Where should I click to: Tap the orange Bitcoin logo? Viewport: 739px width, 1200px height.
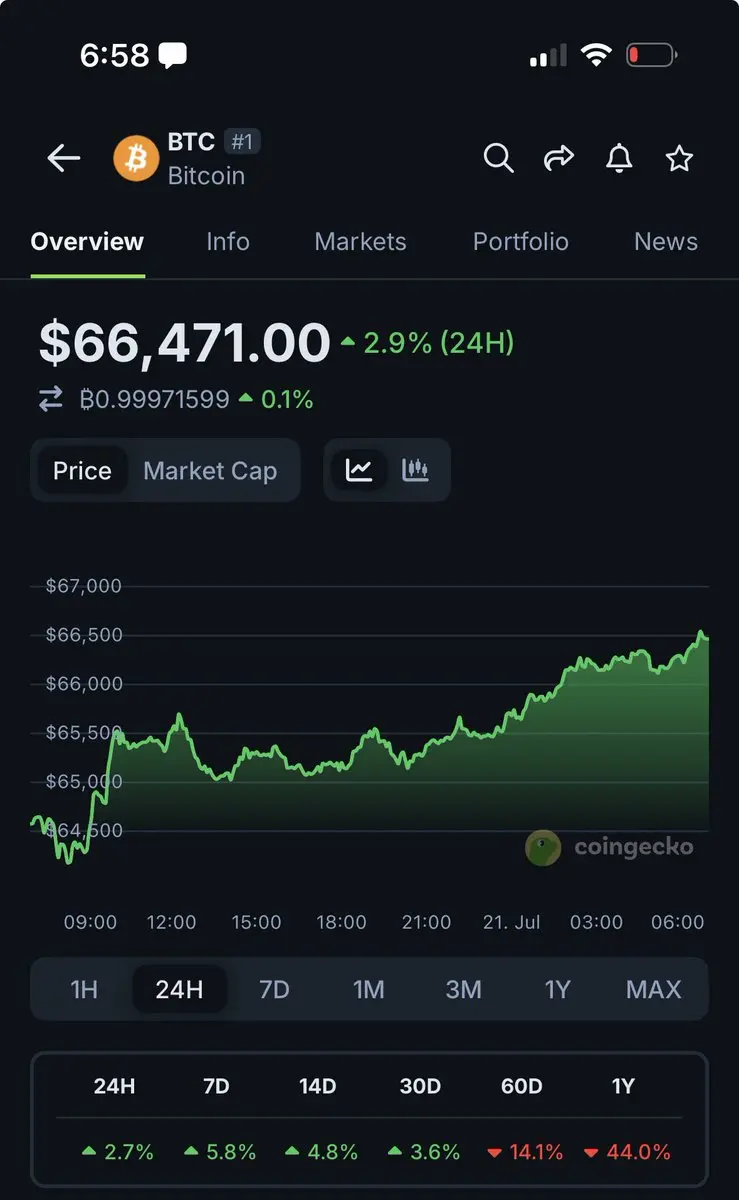click(x=136, y=158)
